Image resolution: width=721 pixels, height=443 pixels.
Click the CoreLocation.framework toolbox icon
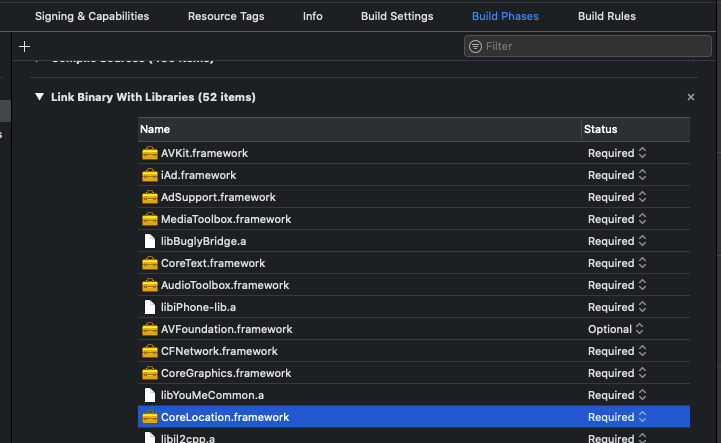coord(150,417)
